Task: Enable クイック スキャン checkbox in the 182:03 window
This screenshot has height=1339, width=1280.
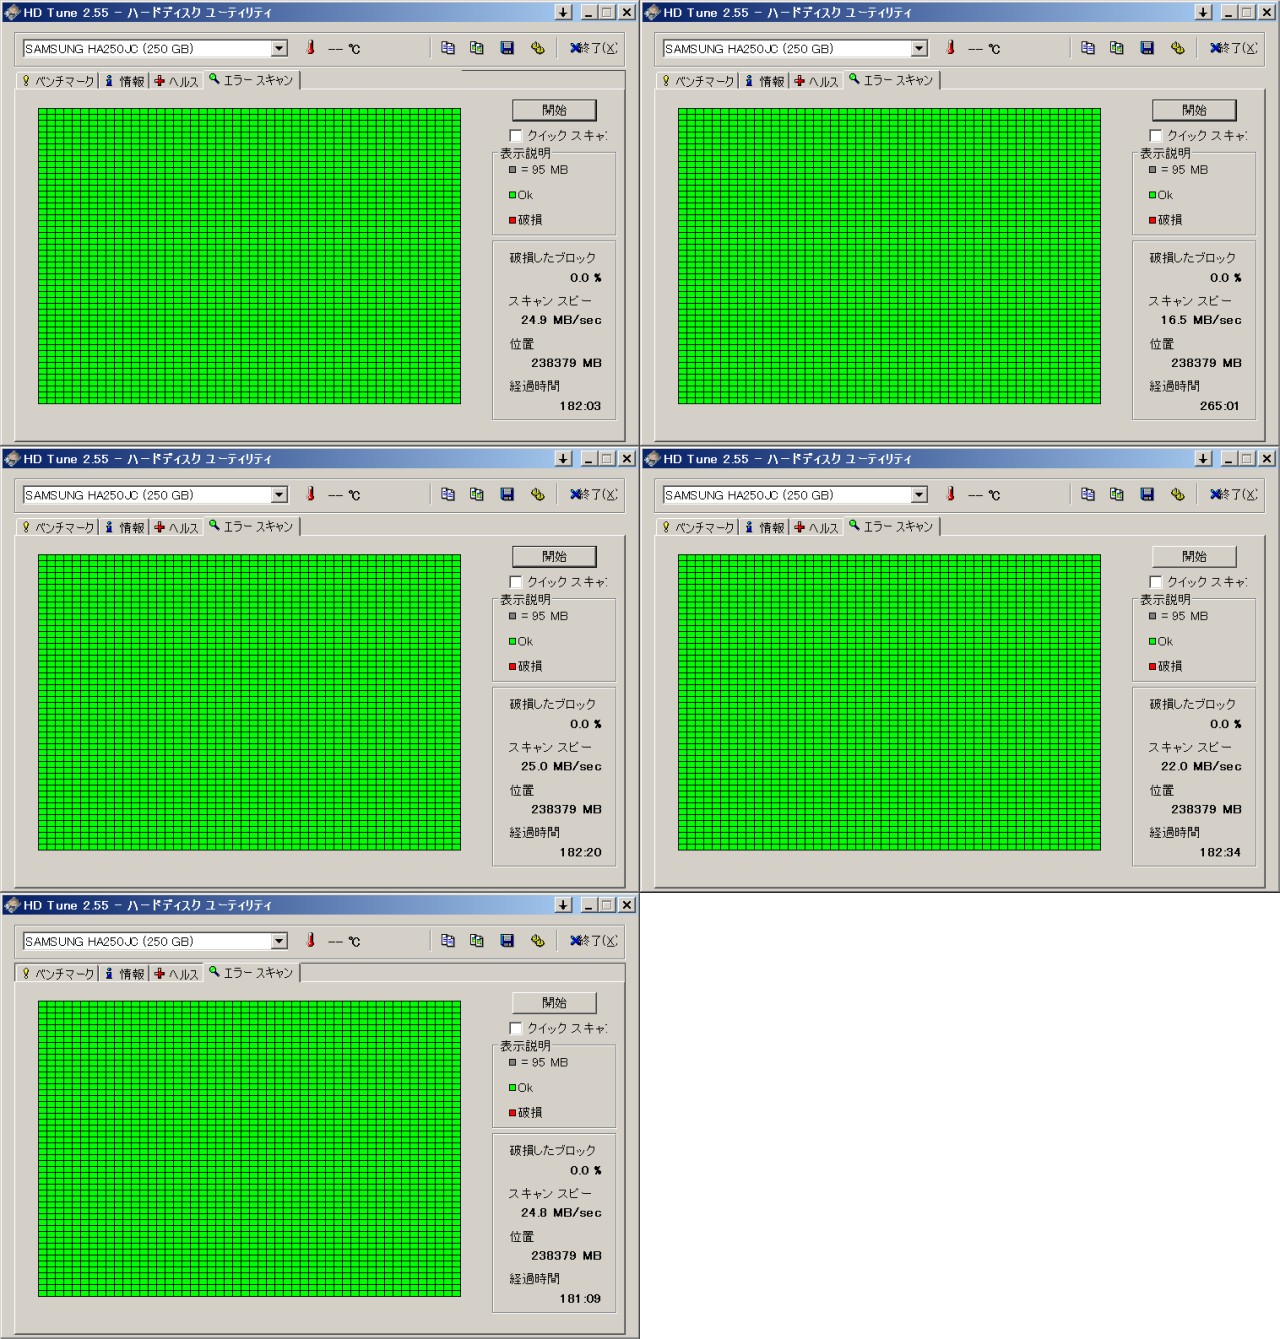Action: 516,135
